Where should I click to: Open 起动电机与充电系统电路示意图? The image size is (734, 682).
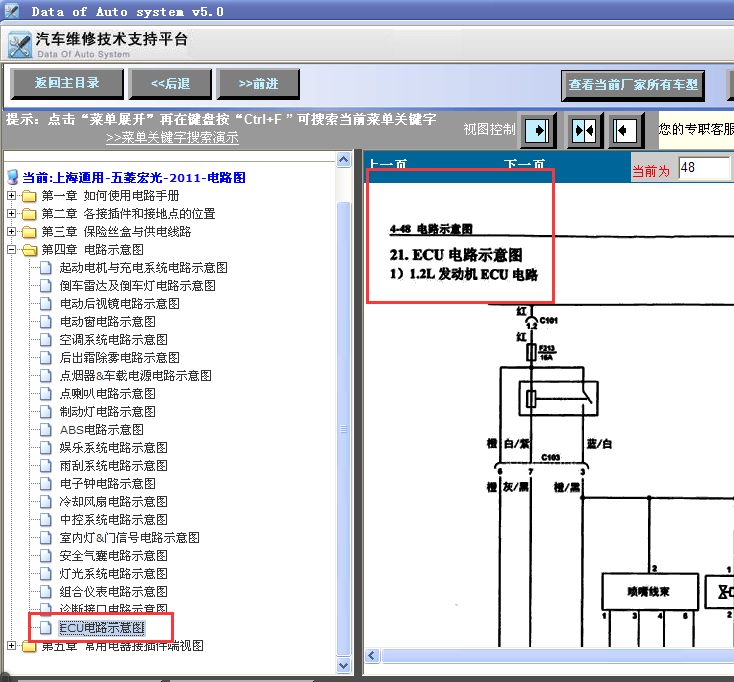[143, 268]
